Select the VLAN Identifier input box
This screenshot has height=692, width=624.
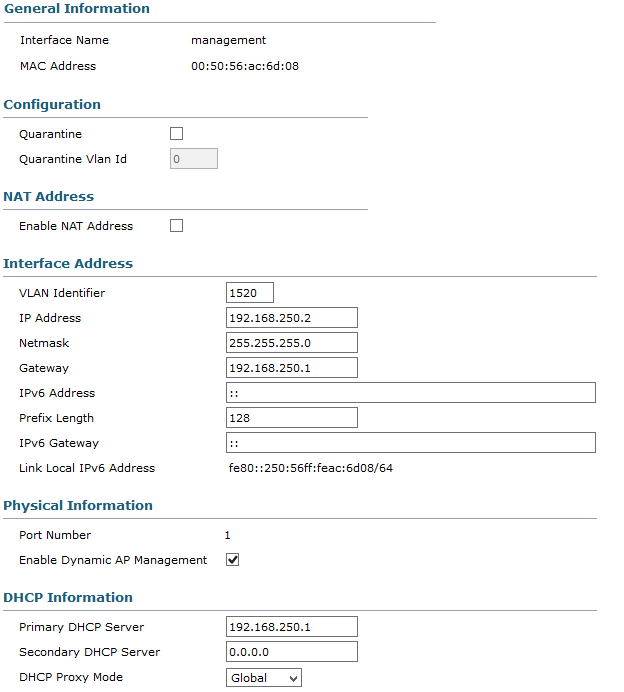250,293
